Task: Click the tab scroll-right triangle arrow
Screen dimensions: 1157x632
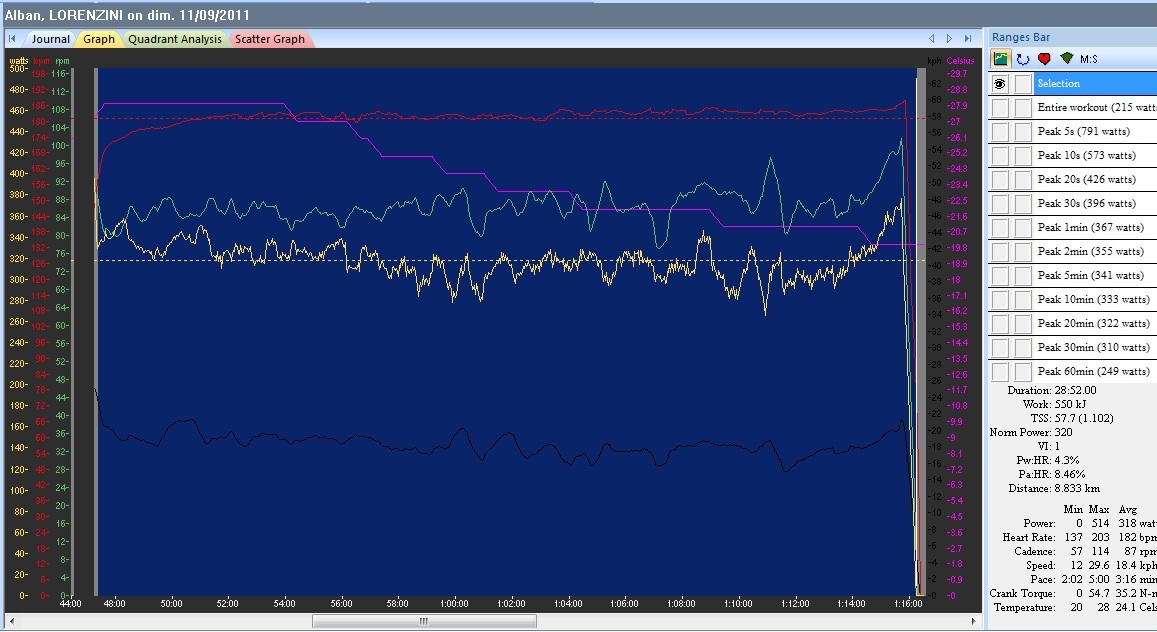Action: click(950, 38)
